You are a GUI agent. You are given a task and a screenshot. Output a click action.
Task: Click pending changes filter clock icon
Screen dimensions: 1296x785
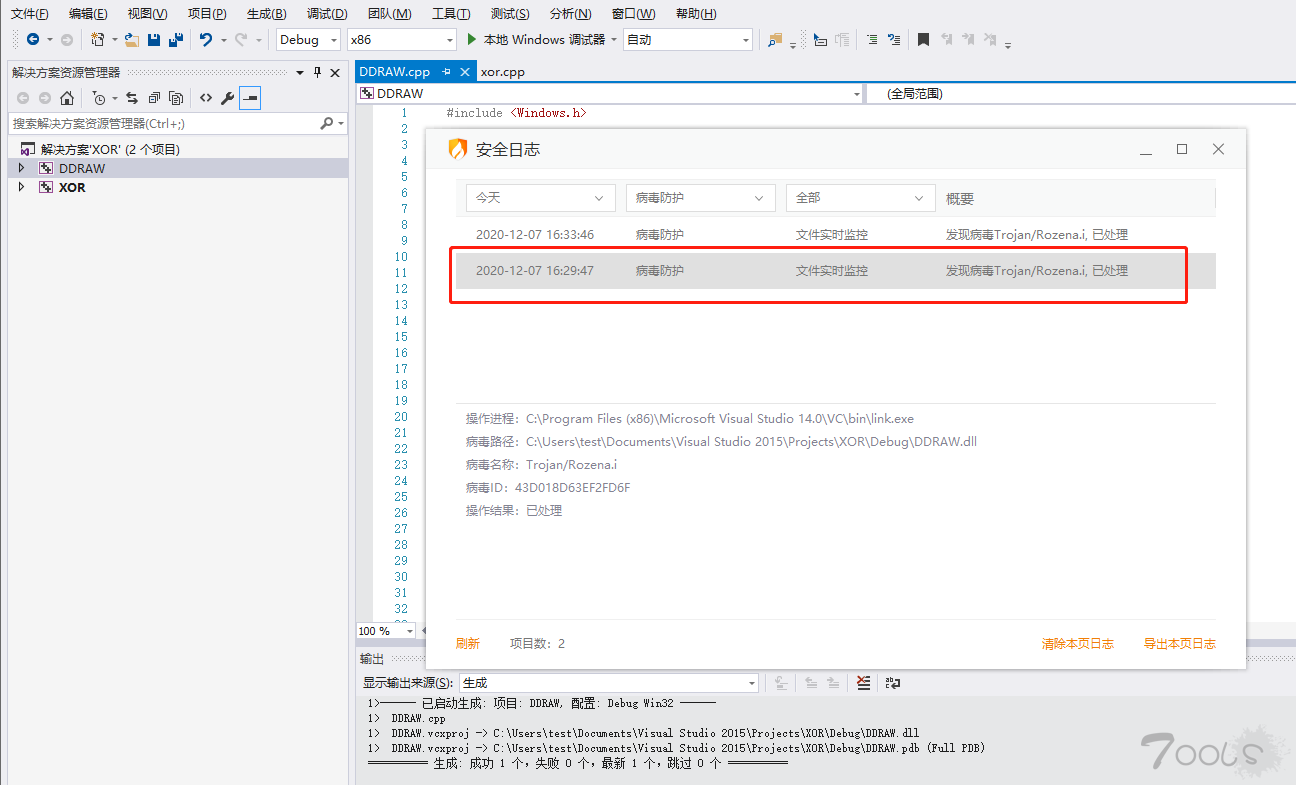(x=98, y=98)
